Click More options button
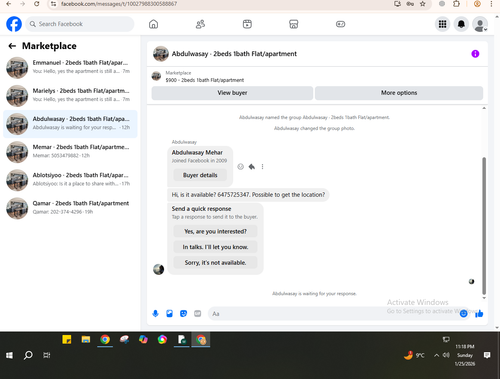The height and width of the screenshot is (379, 500). tap(399, 93)
